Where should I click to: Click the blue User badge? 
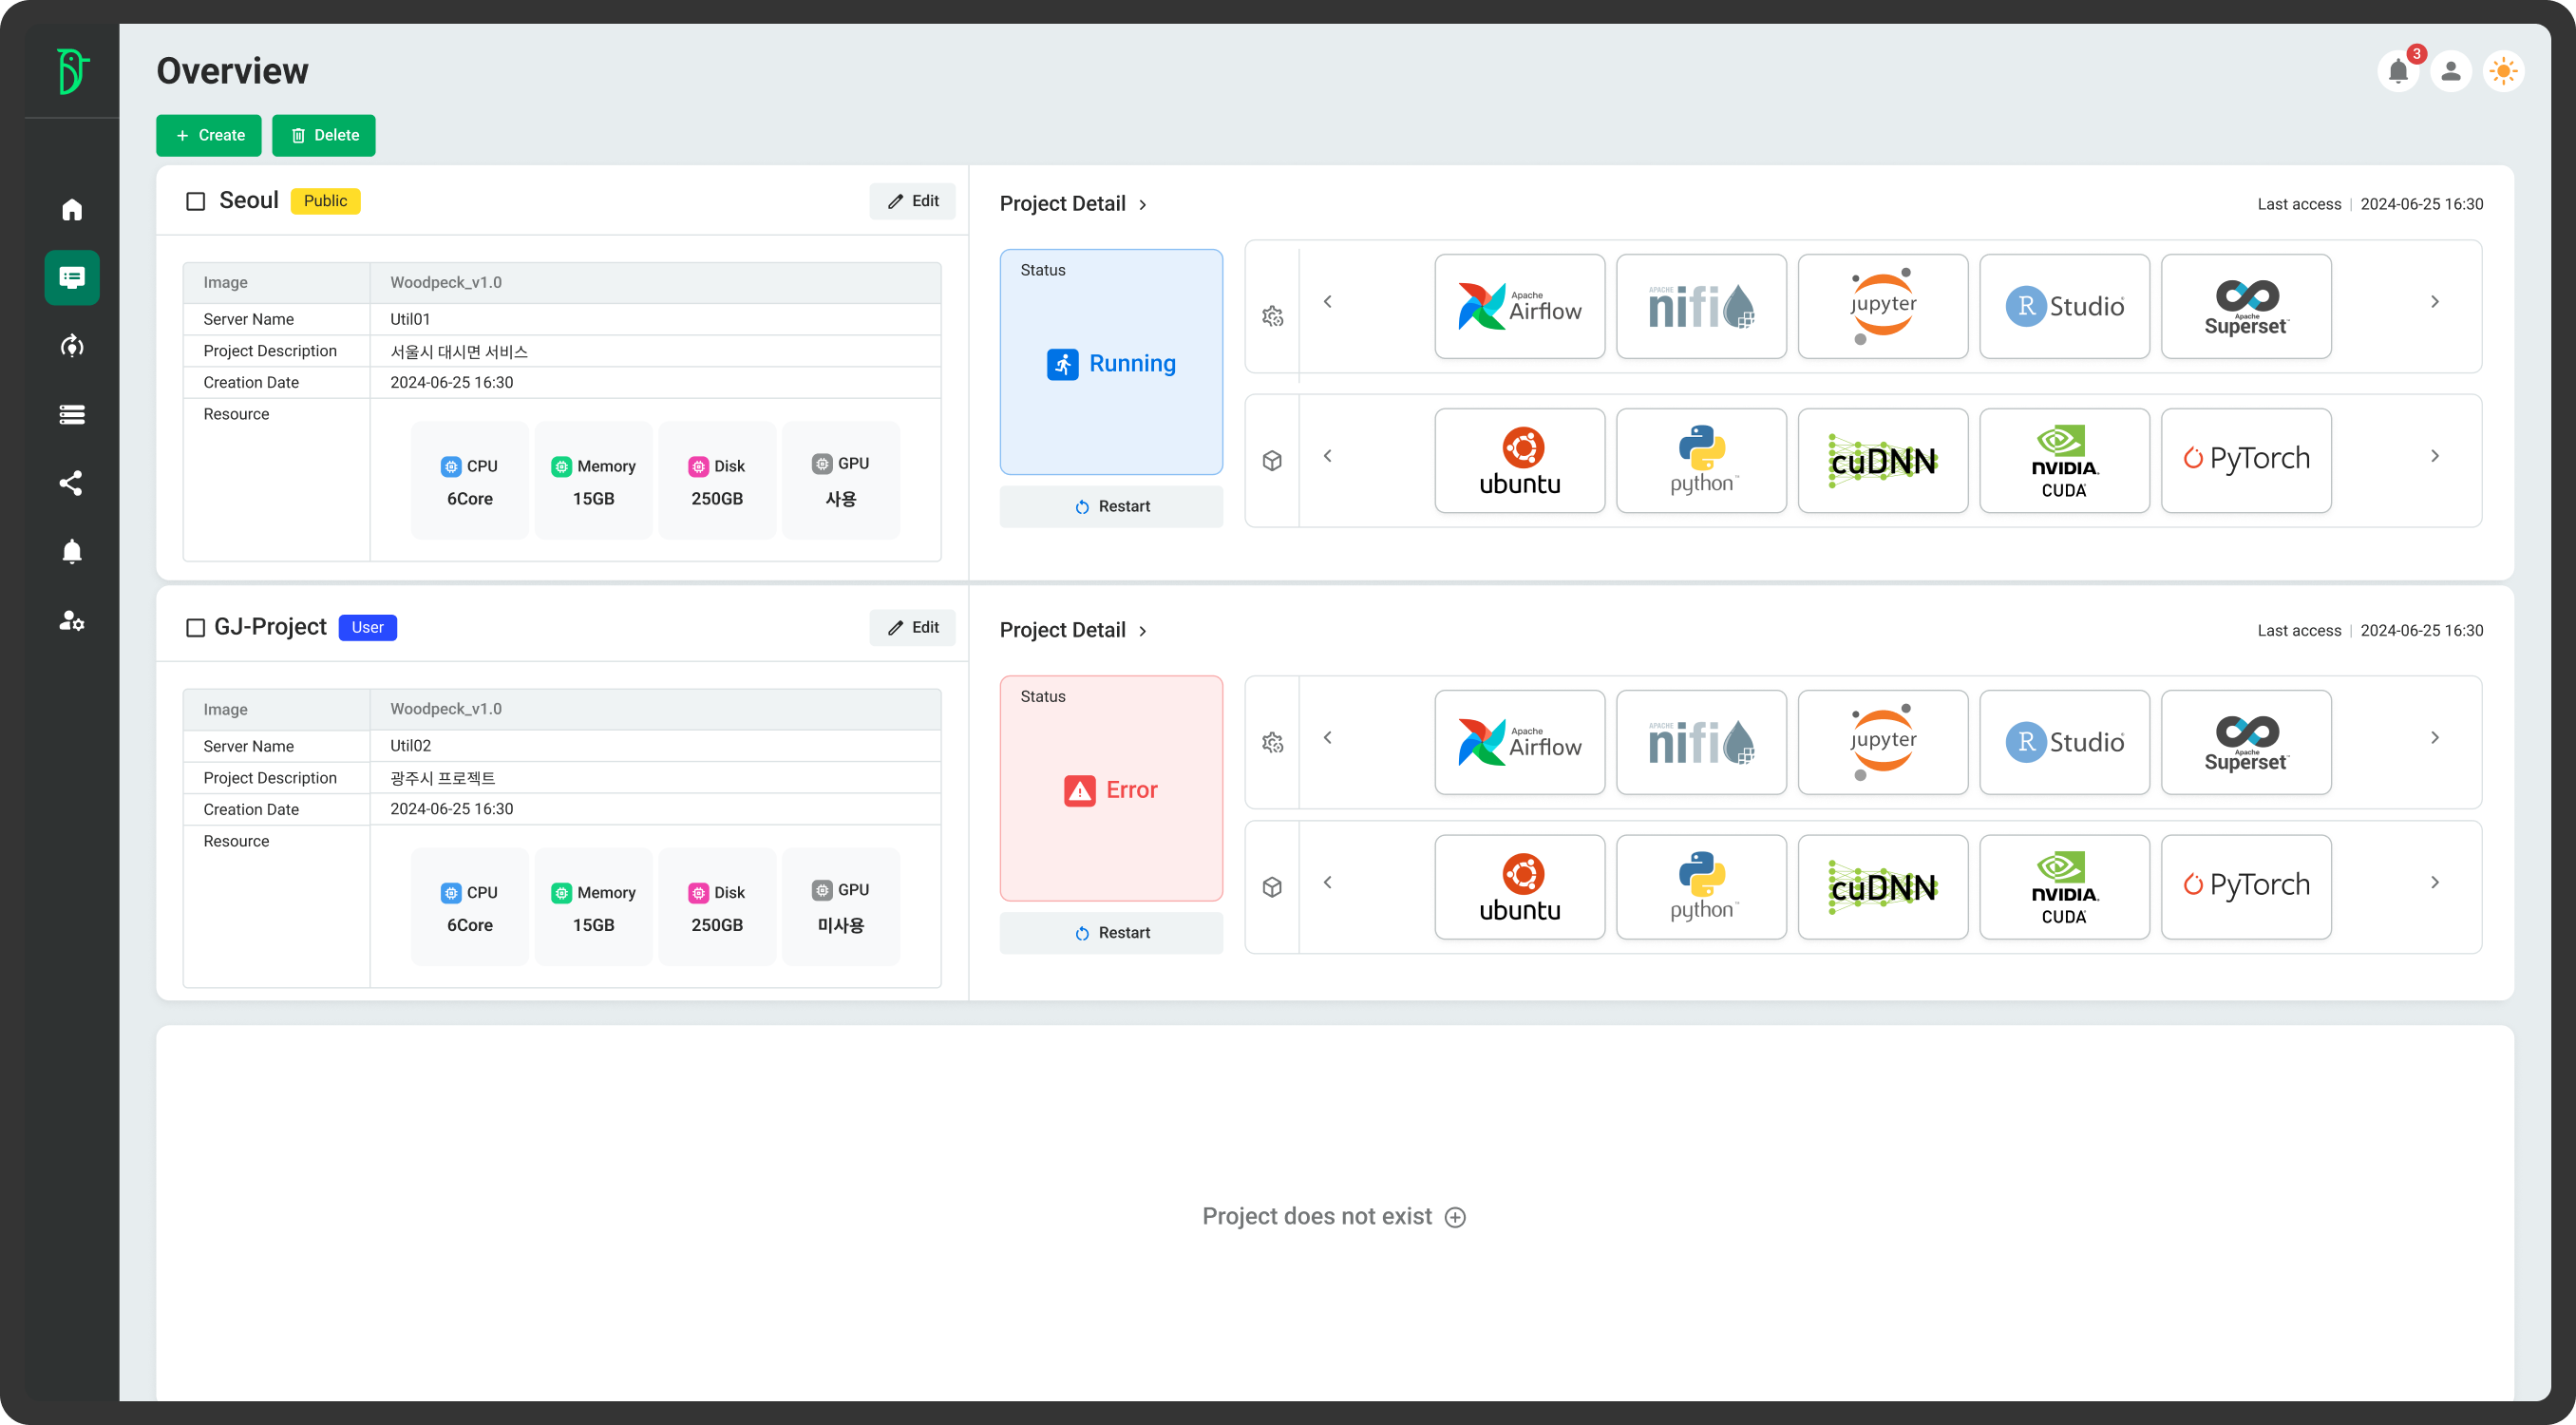point(367,627)
